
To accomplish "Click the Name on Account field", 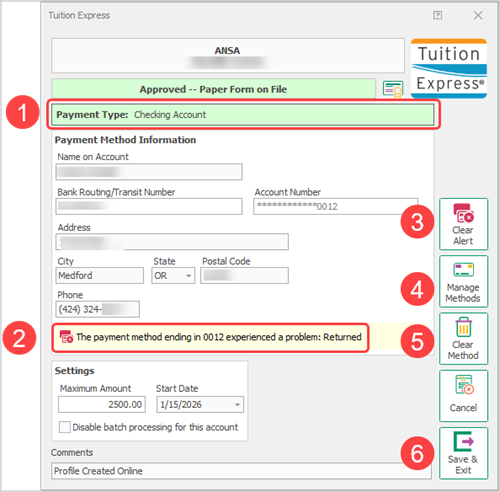I will (149, 172).
